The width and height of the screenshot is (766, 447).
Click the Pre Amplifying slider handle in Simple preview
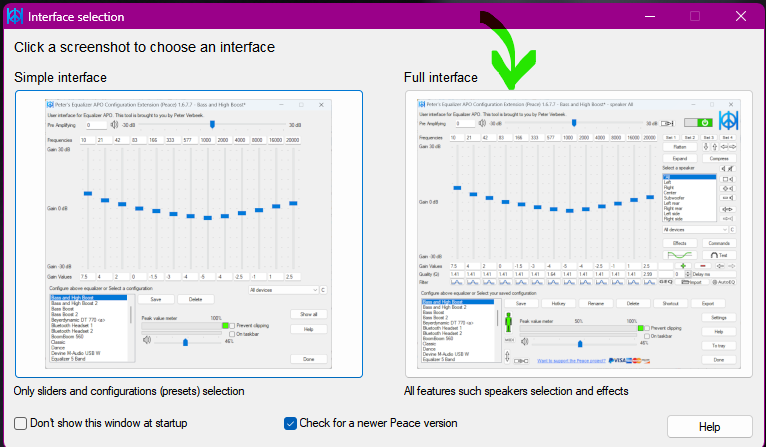pyautogui.click(x=213, y=125)
